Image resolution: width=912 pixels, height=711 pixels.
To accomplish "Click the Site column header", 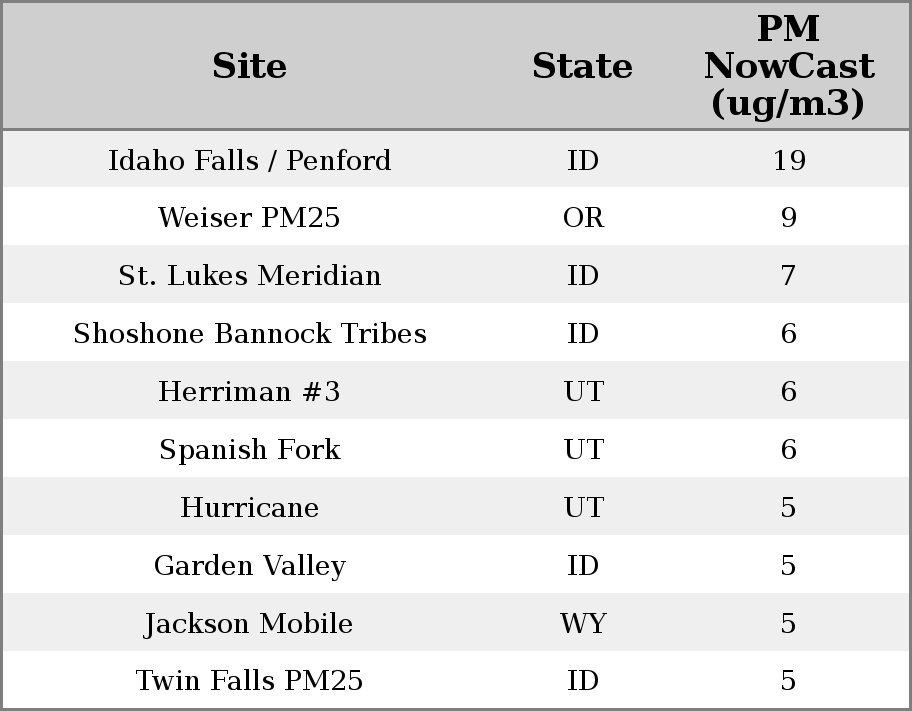I will [x=249, y=66].
